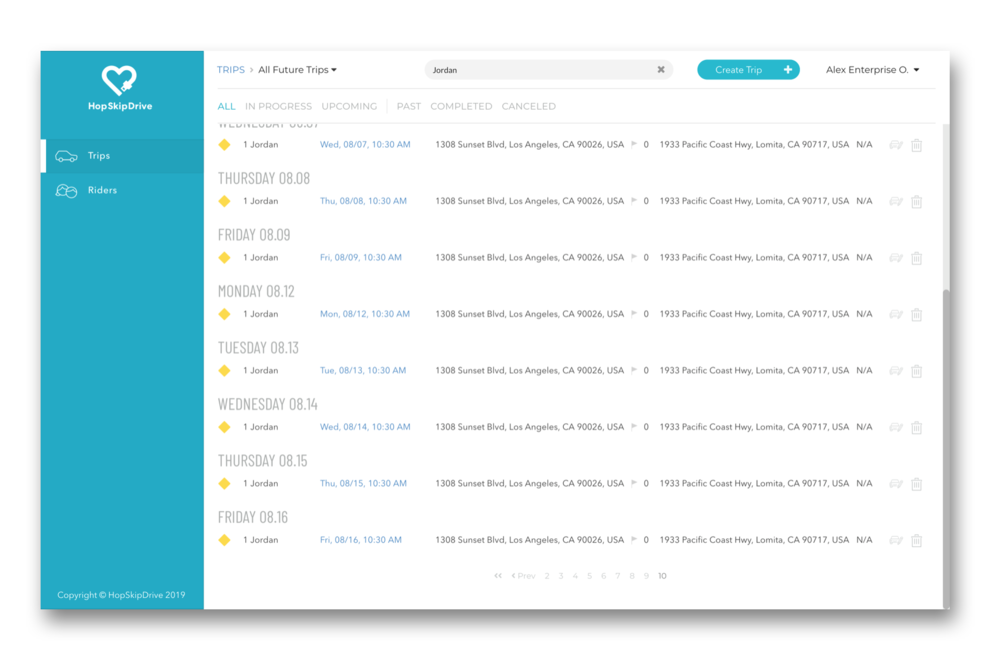The image size is (1000, 659).
Task: Clear the Jordan search with the X
Action: coord(661,70)
